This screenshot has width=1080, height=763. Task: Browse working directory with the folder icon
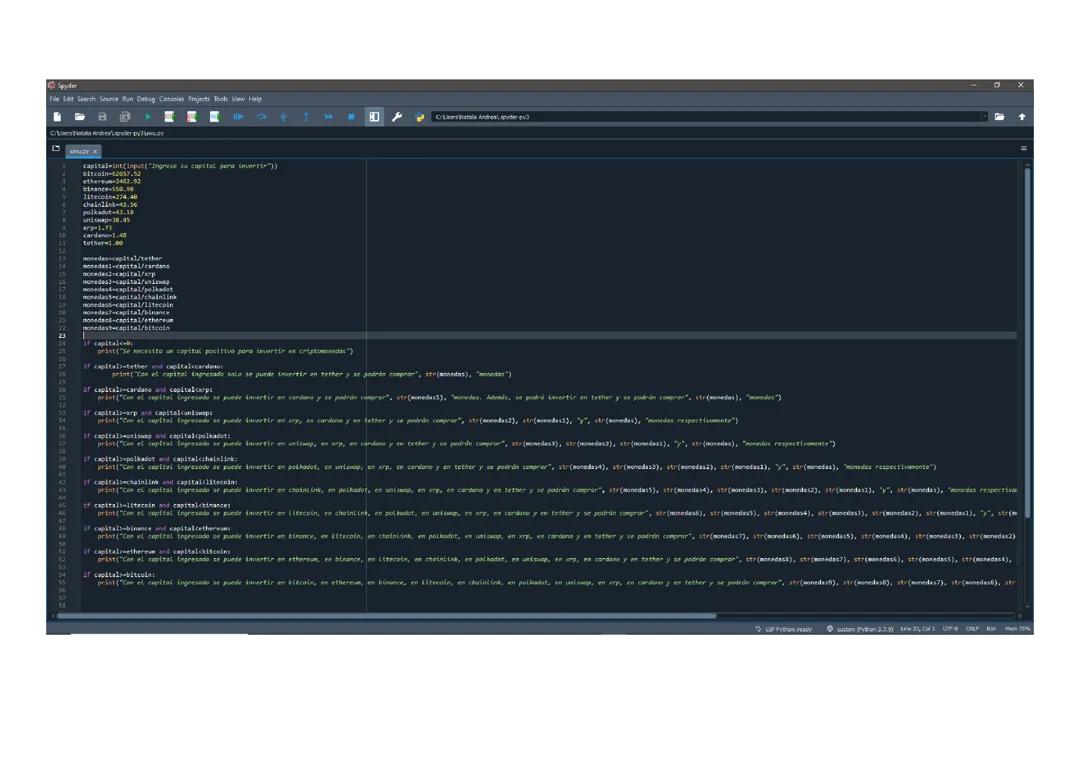click(998, 116)
